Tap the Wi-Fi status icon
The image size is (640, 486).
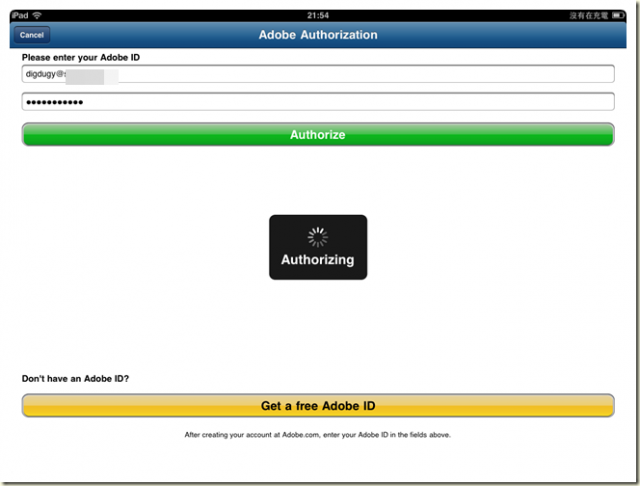point(37,16)
